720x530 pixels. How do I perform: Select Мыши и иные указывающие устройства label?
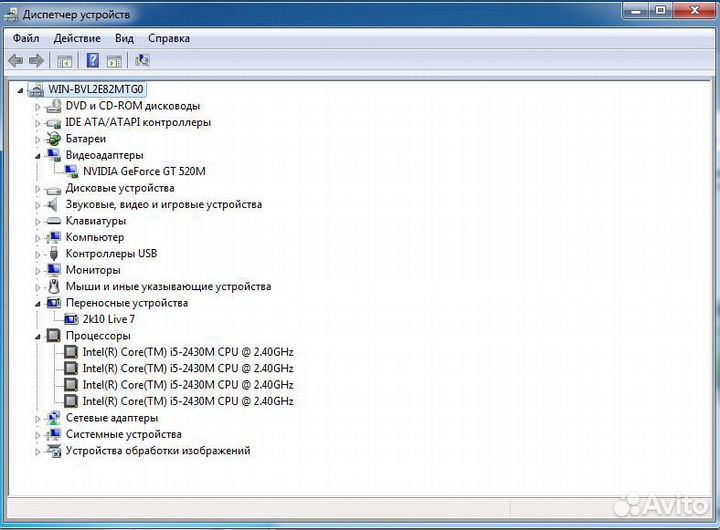click(168, 287)
